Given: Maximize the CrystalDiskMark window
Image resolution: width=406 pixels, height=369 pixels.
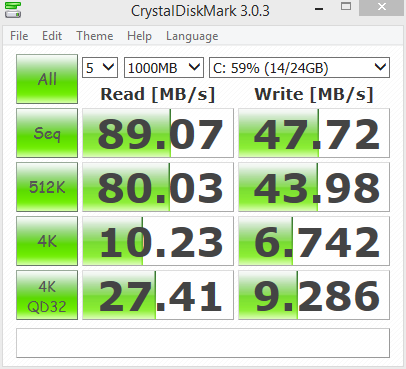Looking at the screenshot, I should [x=346, y=7].
